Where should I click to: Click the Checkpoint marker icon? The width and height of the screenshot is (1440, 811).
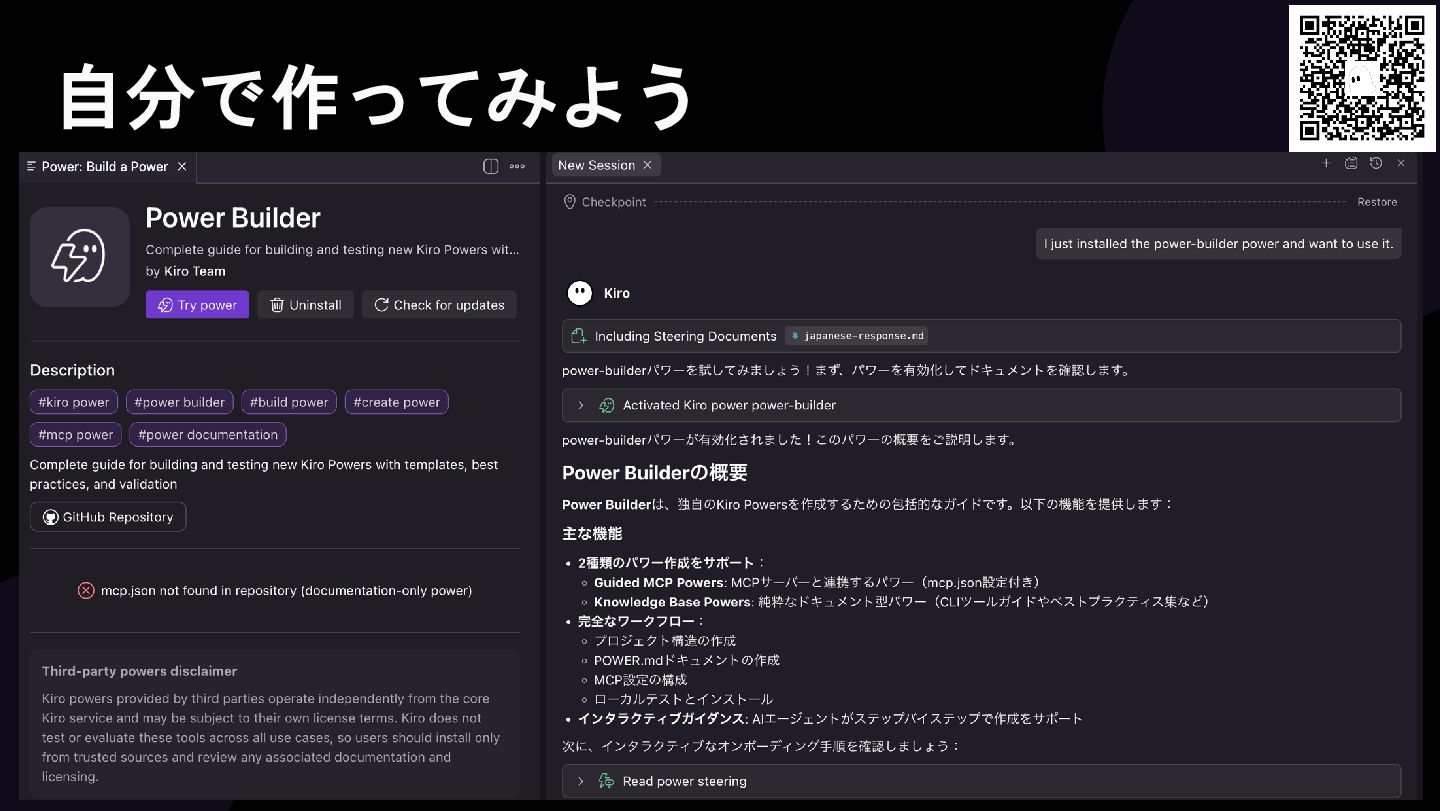coord(570,202)
